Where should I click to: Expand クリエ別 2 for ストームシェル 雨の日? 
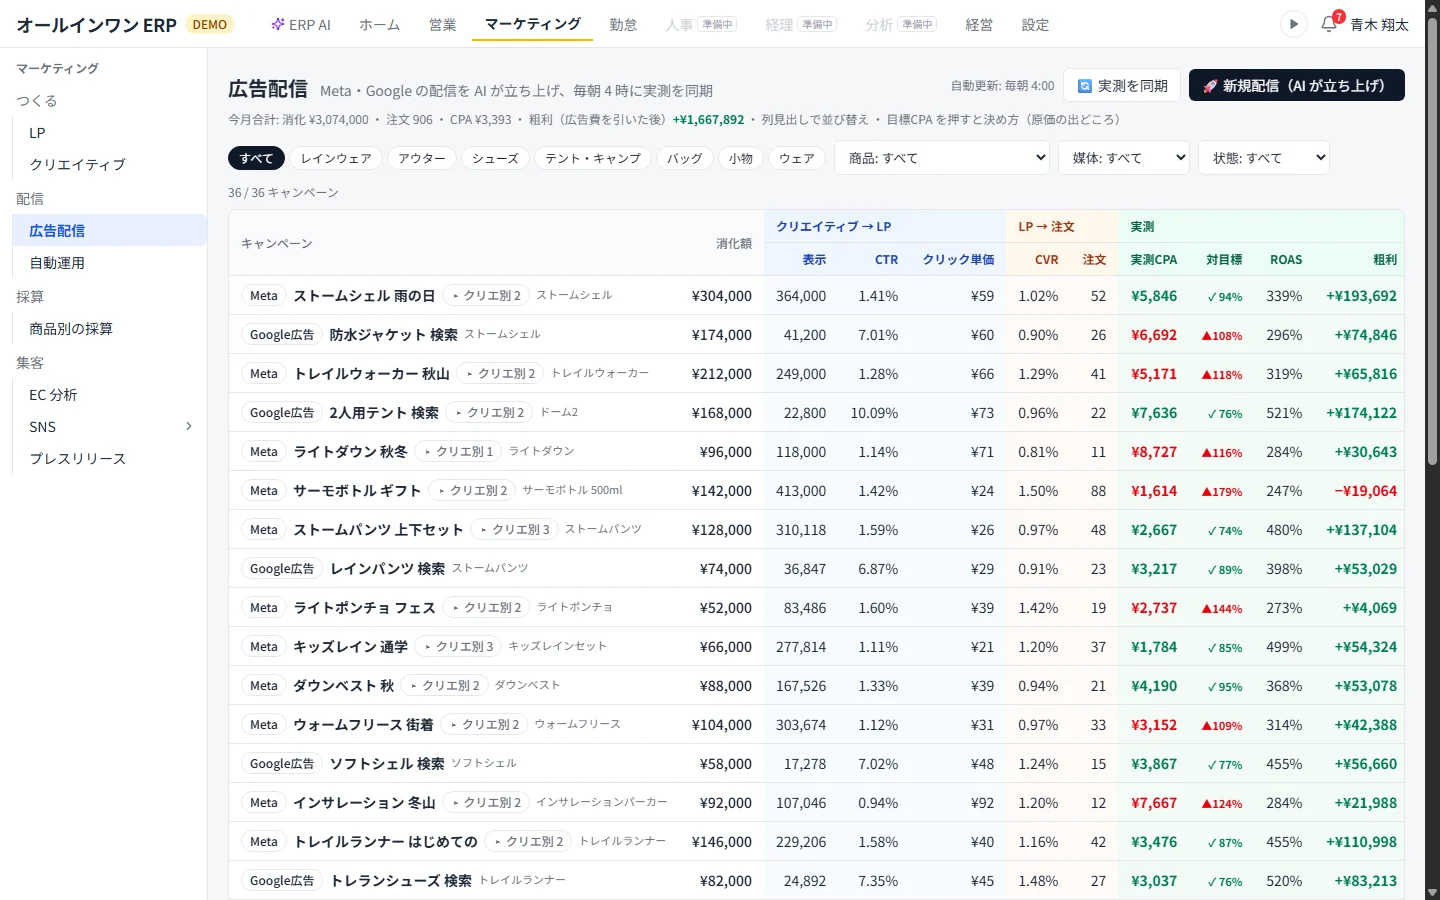click(486, 296)
